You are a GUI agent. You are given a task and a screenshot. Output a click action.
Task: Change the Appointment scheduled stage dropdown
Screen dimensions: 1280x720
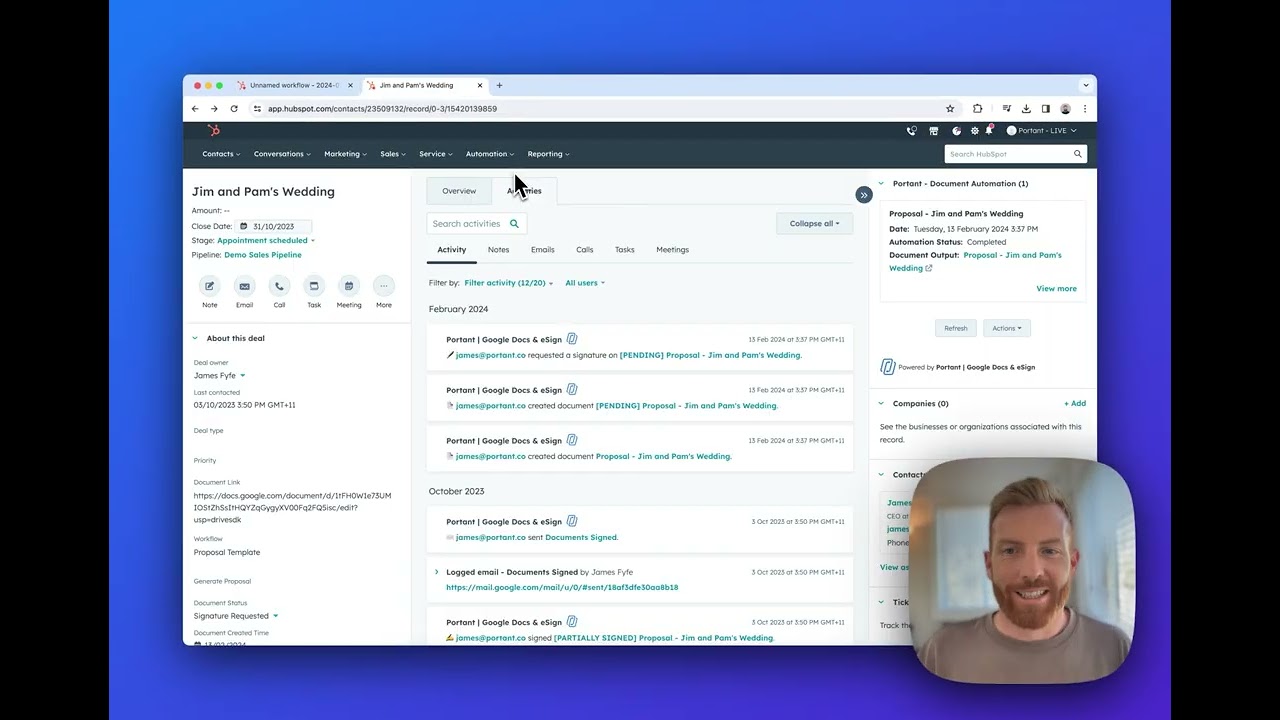click(x=266, y=241)
